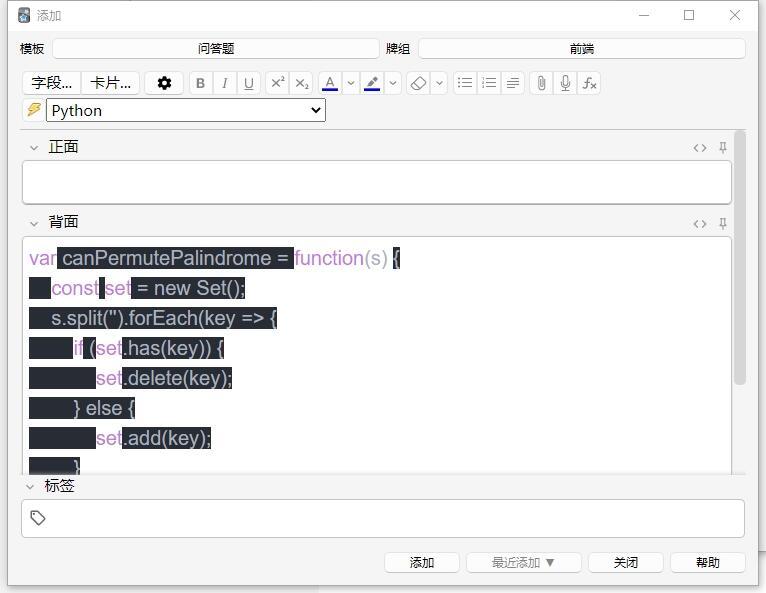Open the settings gear options
This screenshot has width=766, height=593.
pyautogui.click(x=164, y=83)
